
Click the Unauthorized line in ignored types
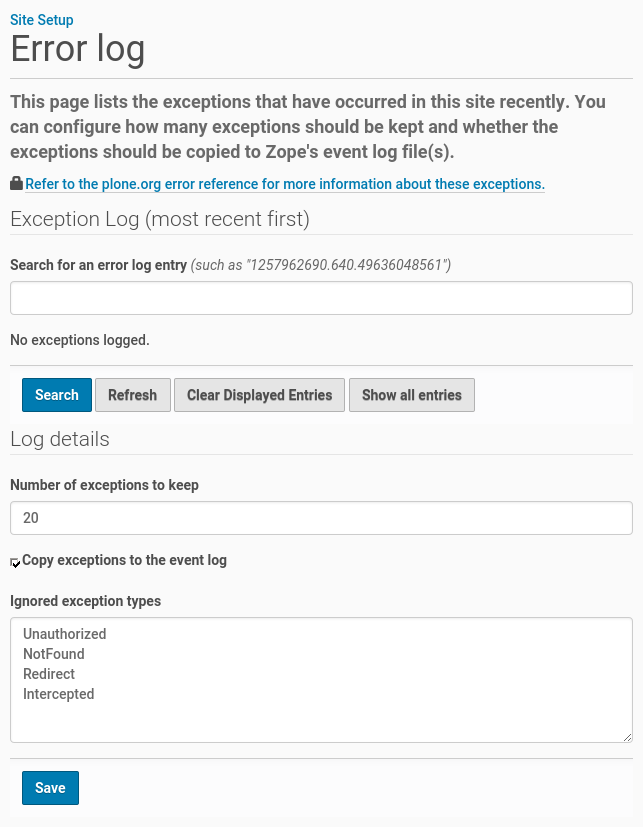click(65, 634)
